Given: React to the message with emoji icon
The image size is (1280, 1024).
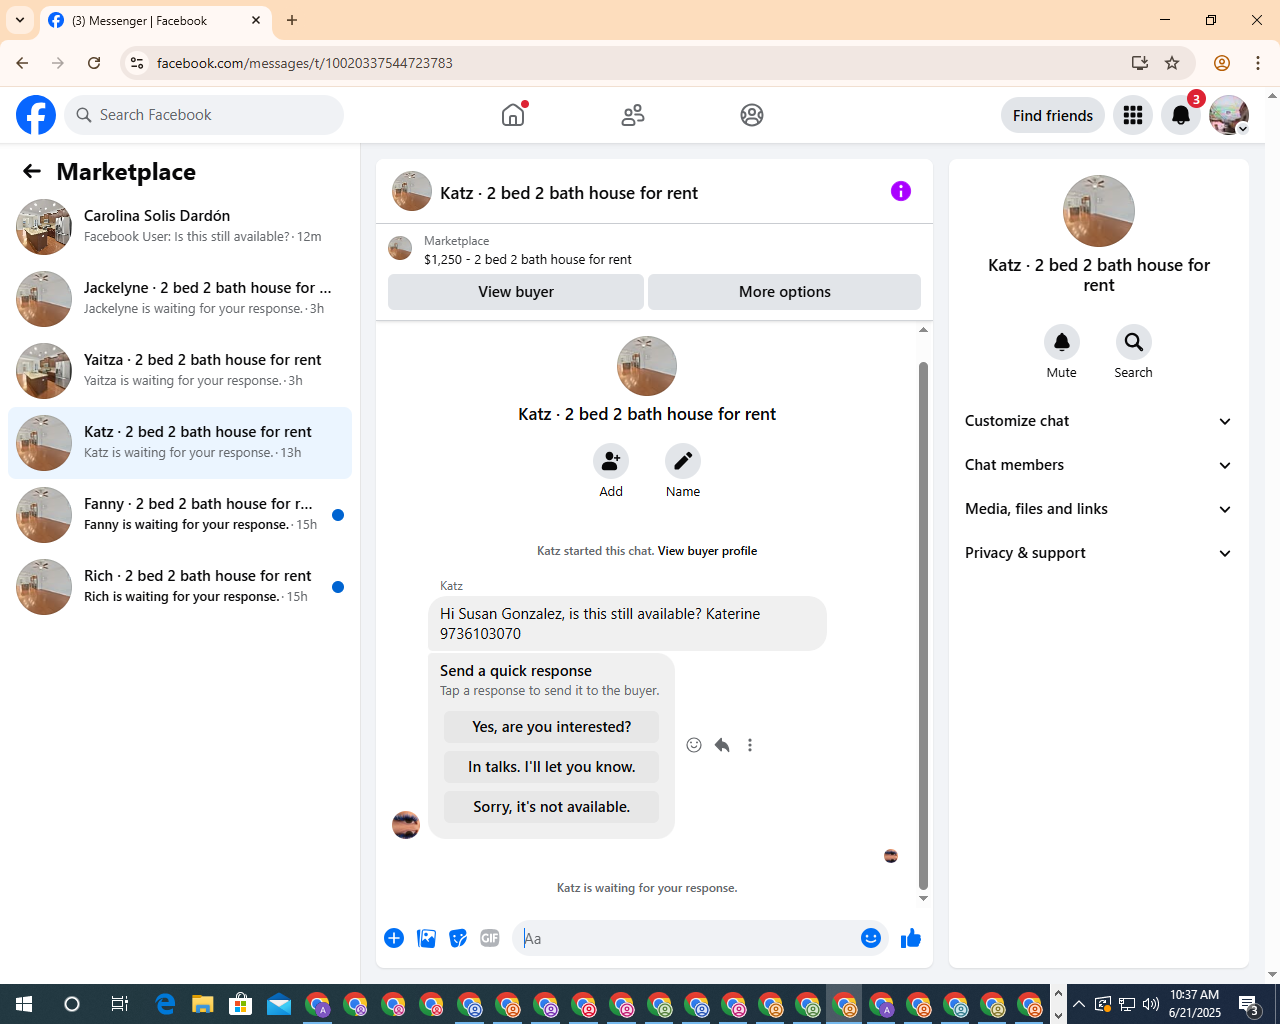Looking at the screenshot, I should (x=694, y=745).
